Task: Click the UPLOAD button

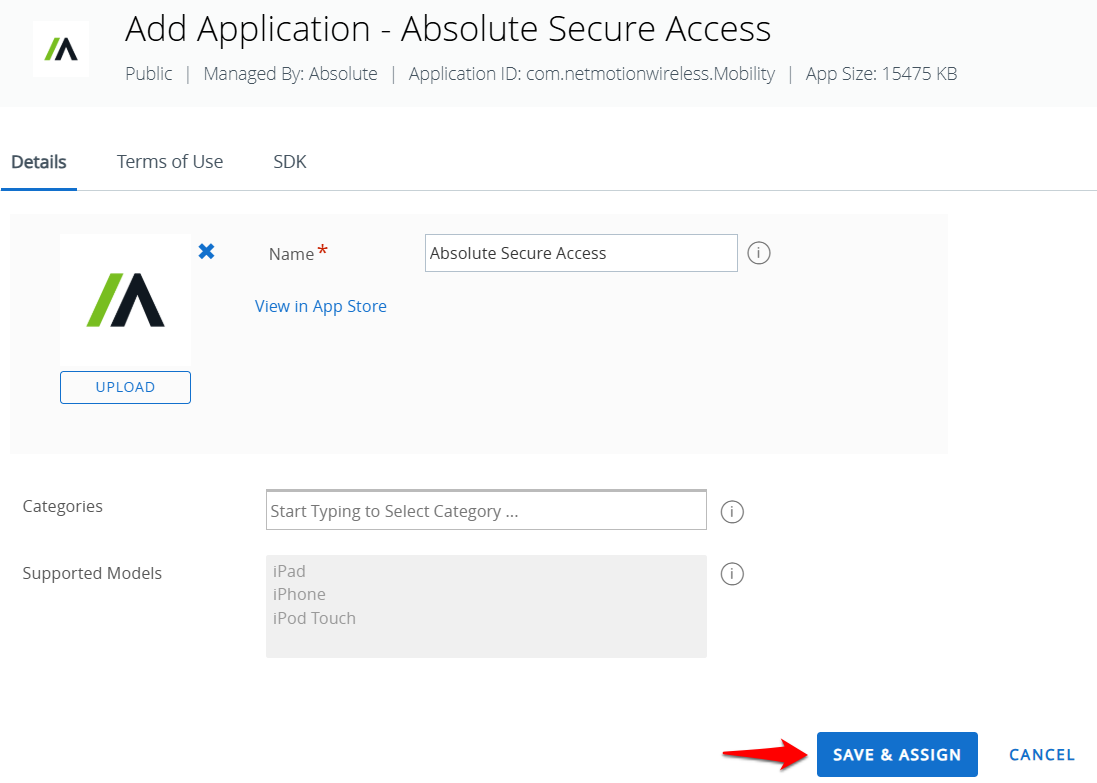Action: tap(125, 388)
